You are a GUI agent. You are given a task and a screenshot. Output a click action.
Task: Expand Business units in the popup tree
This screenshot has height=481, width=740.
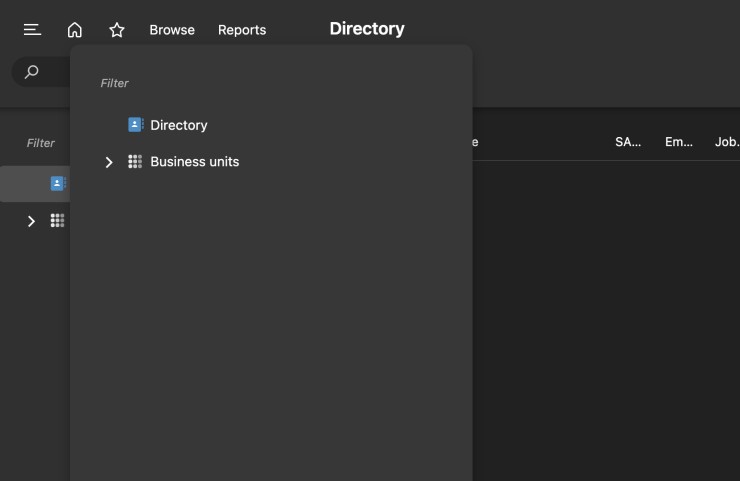coord(109,162)
